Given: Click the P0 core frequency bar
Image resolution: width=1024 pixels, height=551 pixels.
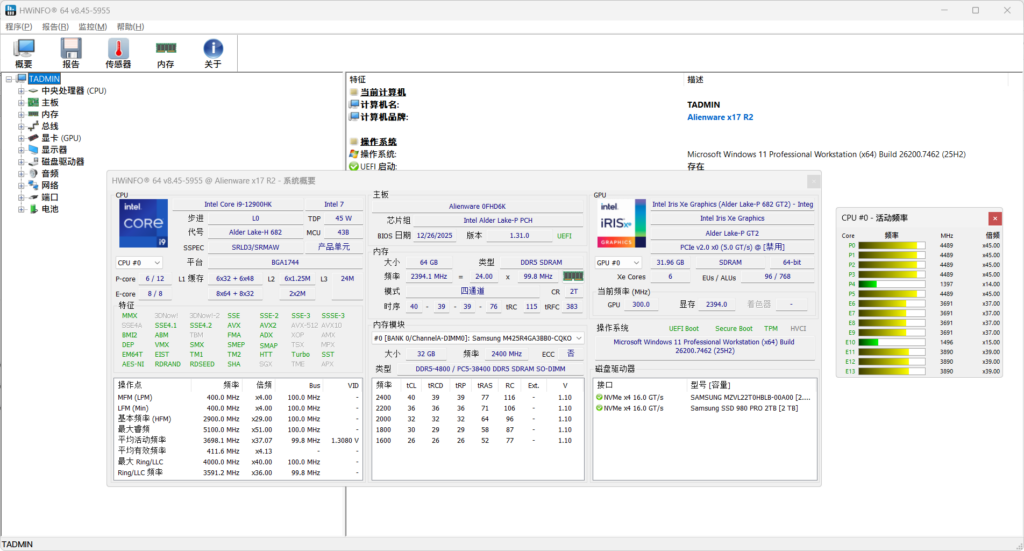Looking at the screenshot, I should 891,246.
